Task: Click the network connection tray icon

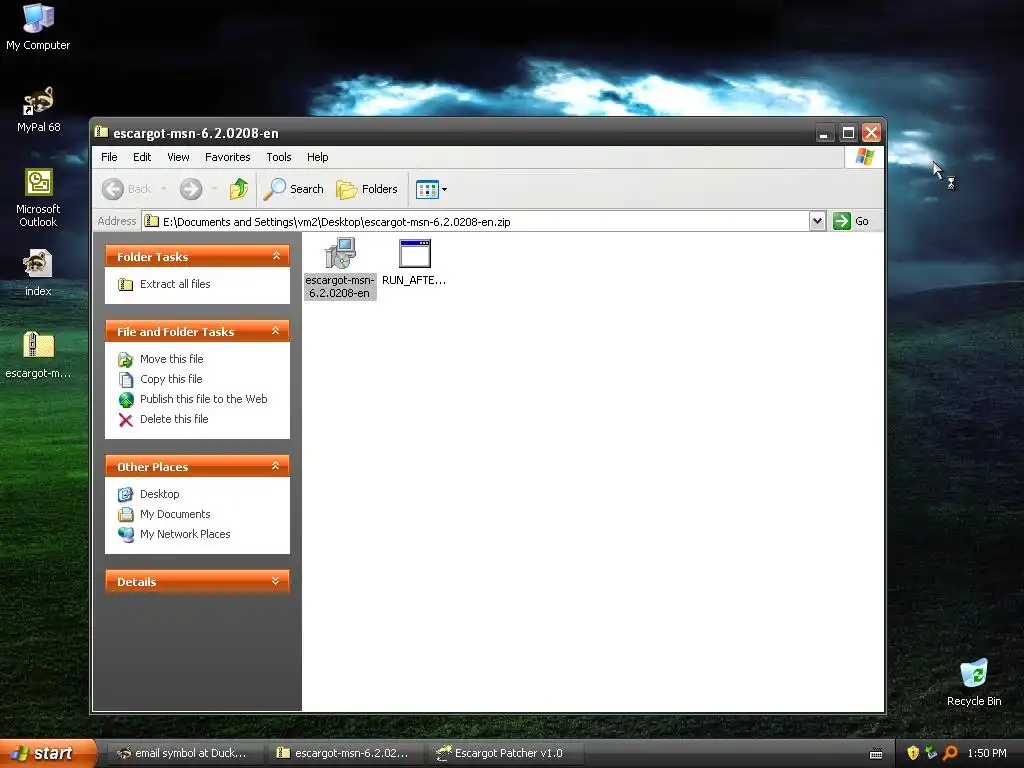Action: point(931,753)
